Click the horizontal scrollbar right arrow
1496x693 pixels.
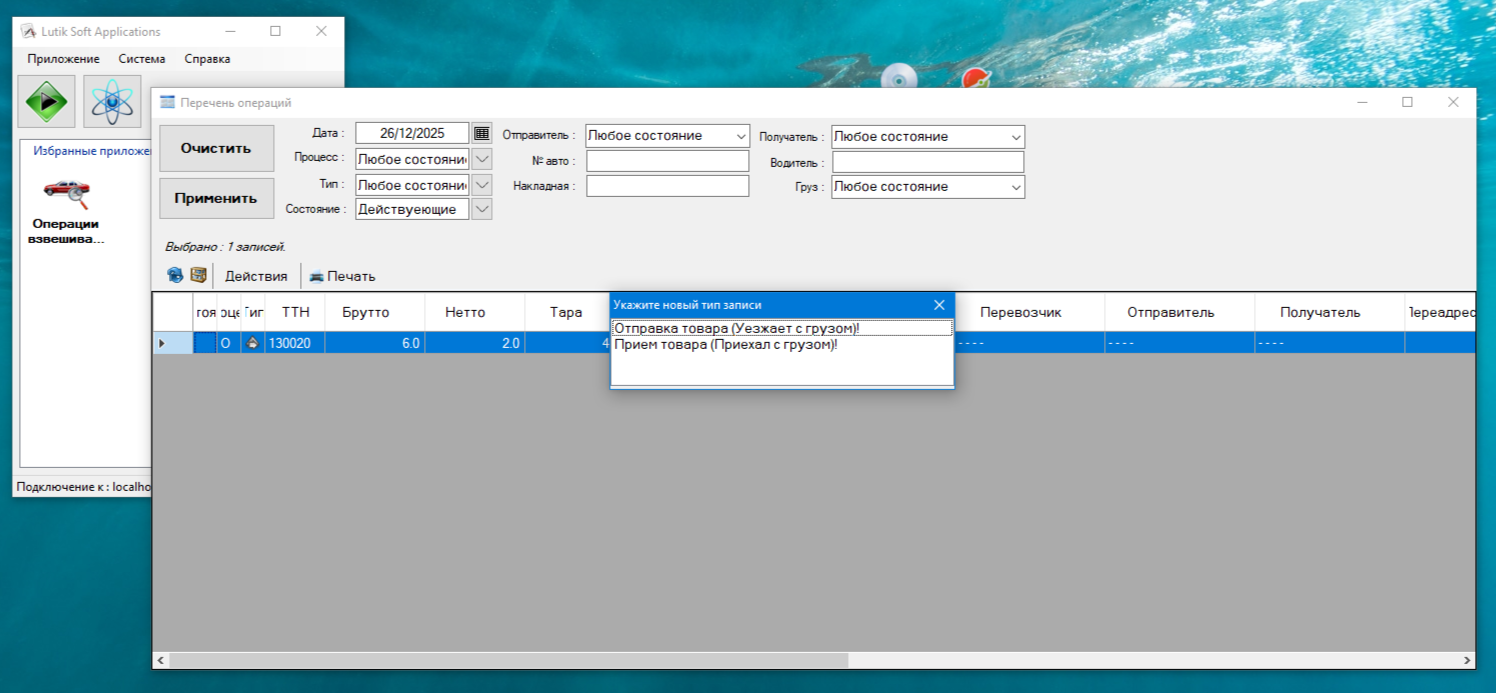pos(1467,661)
